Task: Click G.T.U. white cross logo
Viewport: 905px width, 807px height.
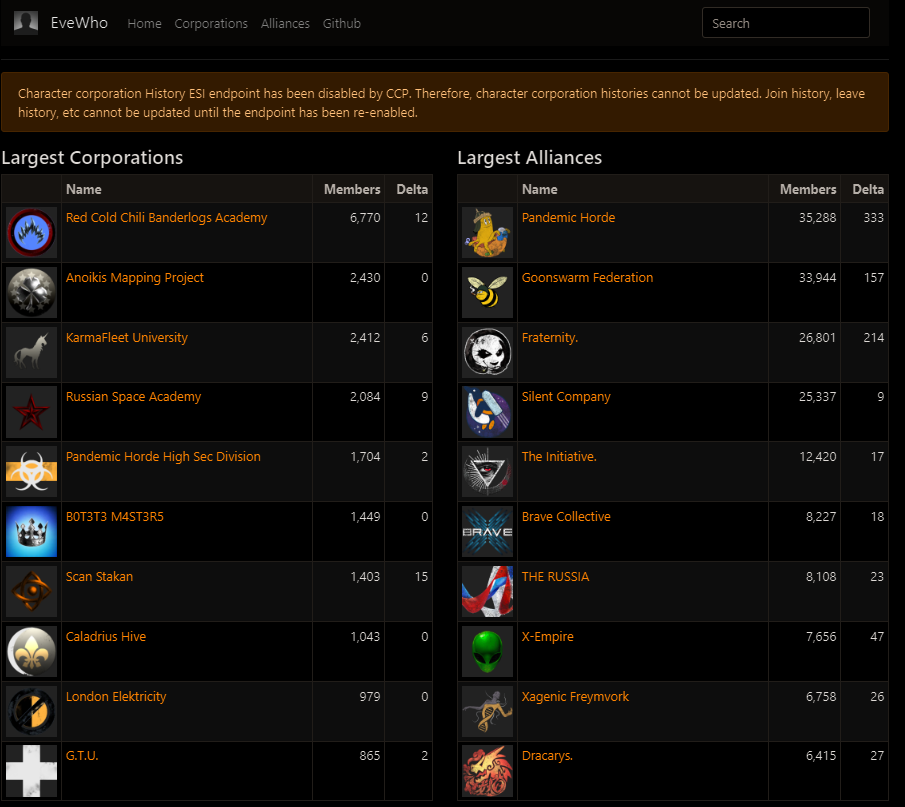Action: (x=32, y=771)
